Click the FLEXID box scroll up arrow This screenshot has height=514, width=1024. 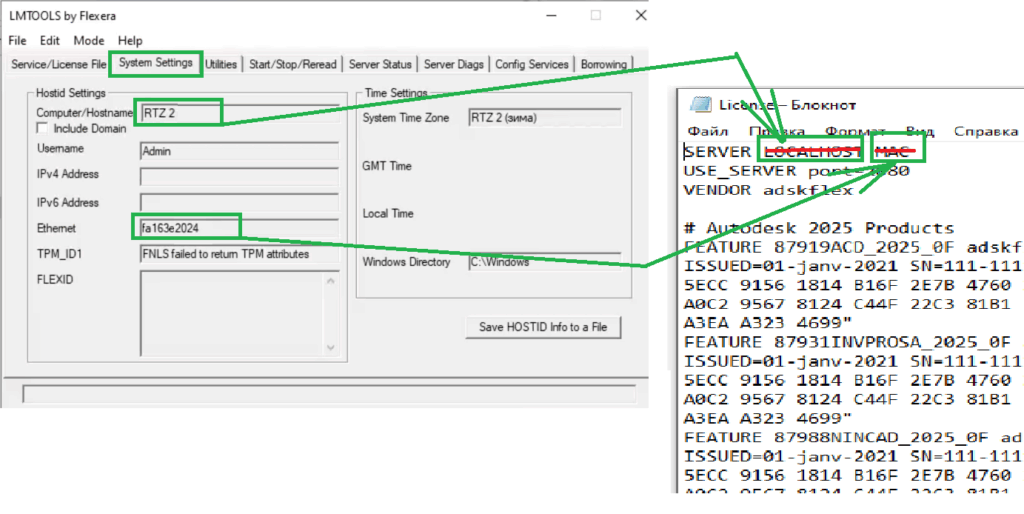tap(332, 279)
